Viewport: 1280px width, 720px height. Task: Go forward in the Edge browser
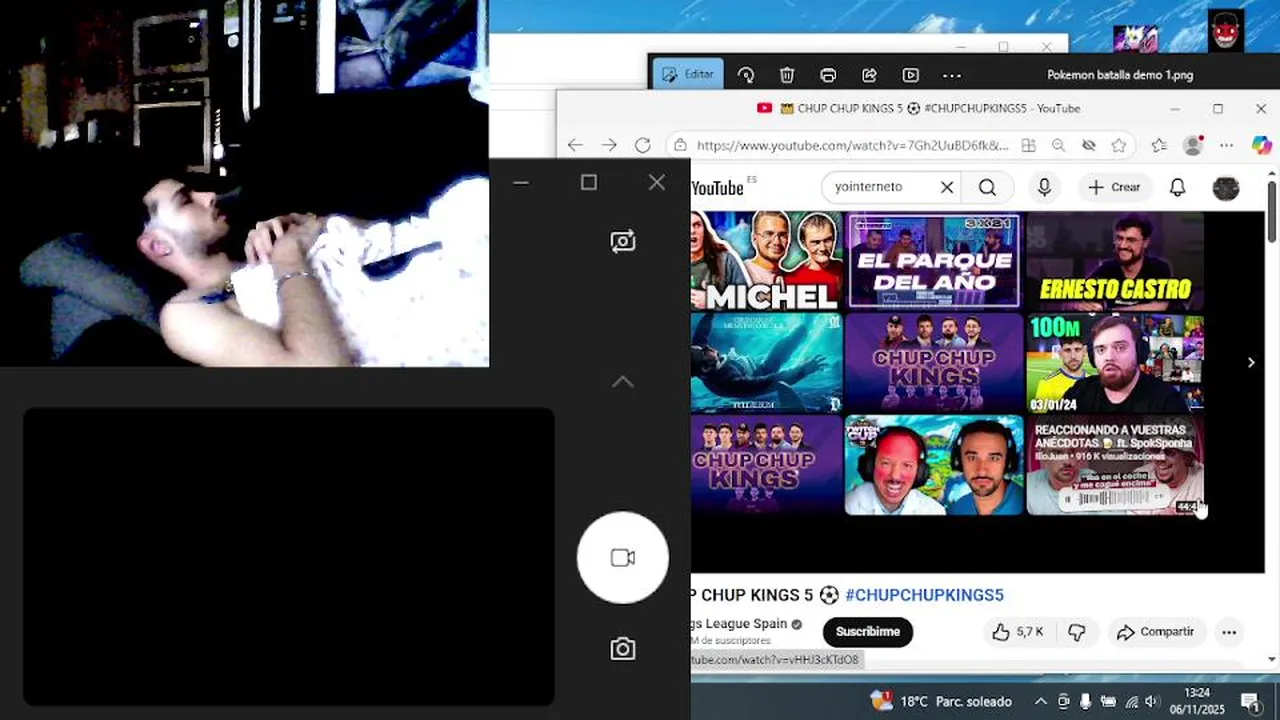click(609, 145)
